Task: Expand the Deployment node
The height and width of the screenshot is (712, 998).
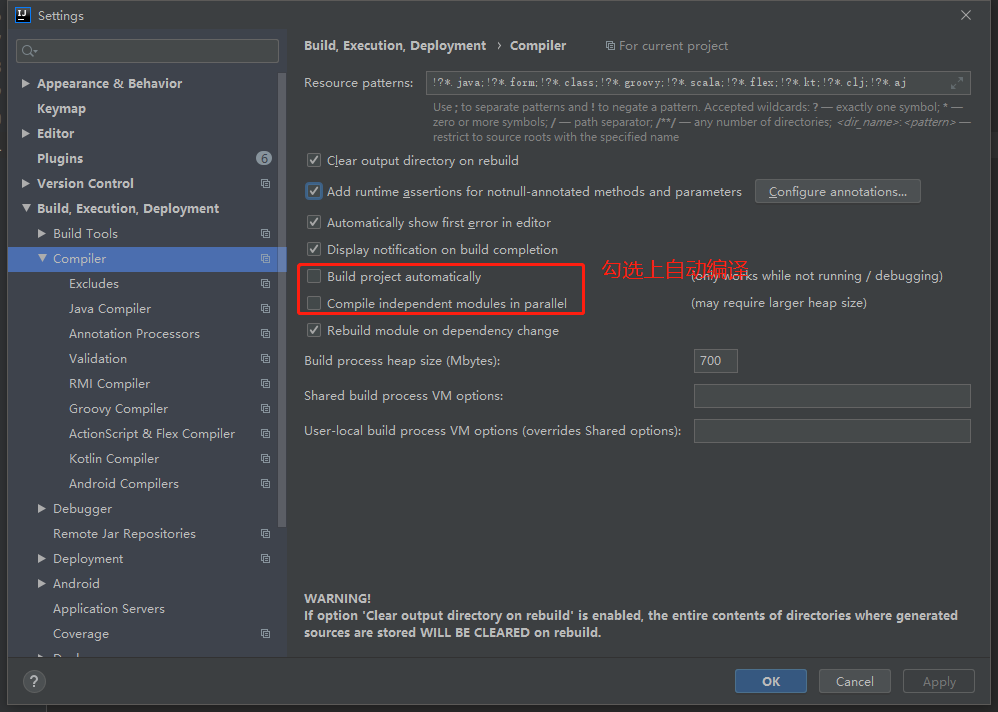Action: pos(41,559)
